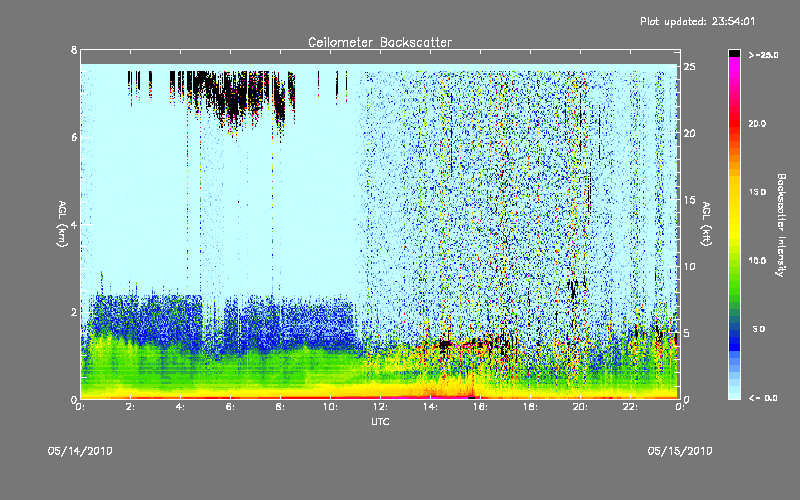Click the "22:" tick on the UTC axis
The height and width of the screenshot is (500, 800).
[x=630, y=407]
